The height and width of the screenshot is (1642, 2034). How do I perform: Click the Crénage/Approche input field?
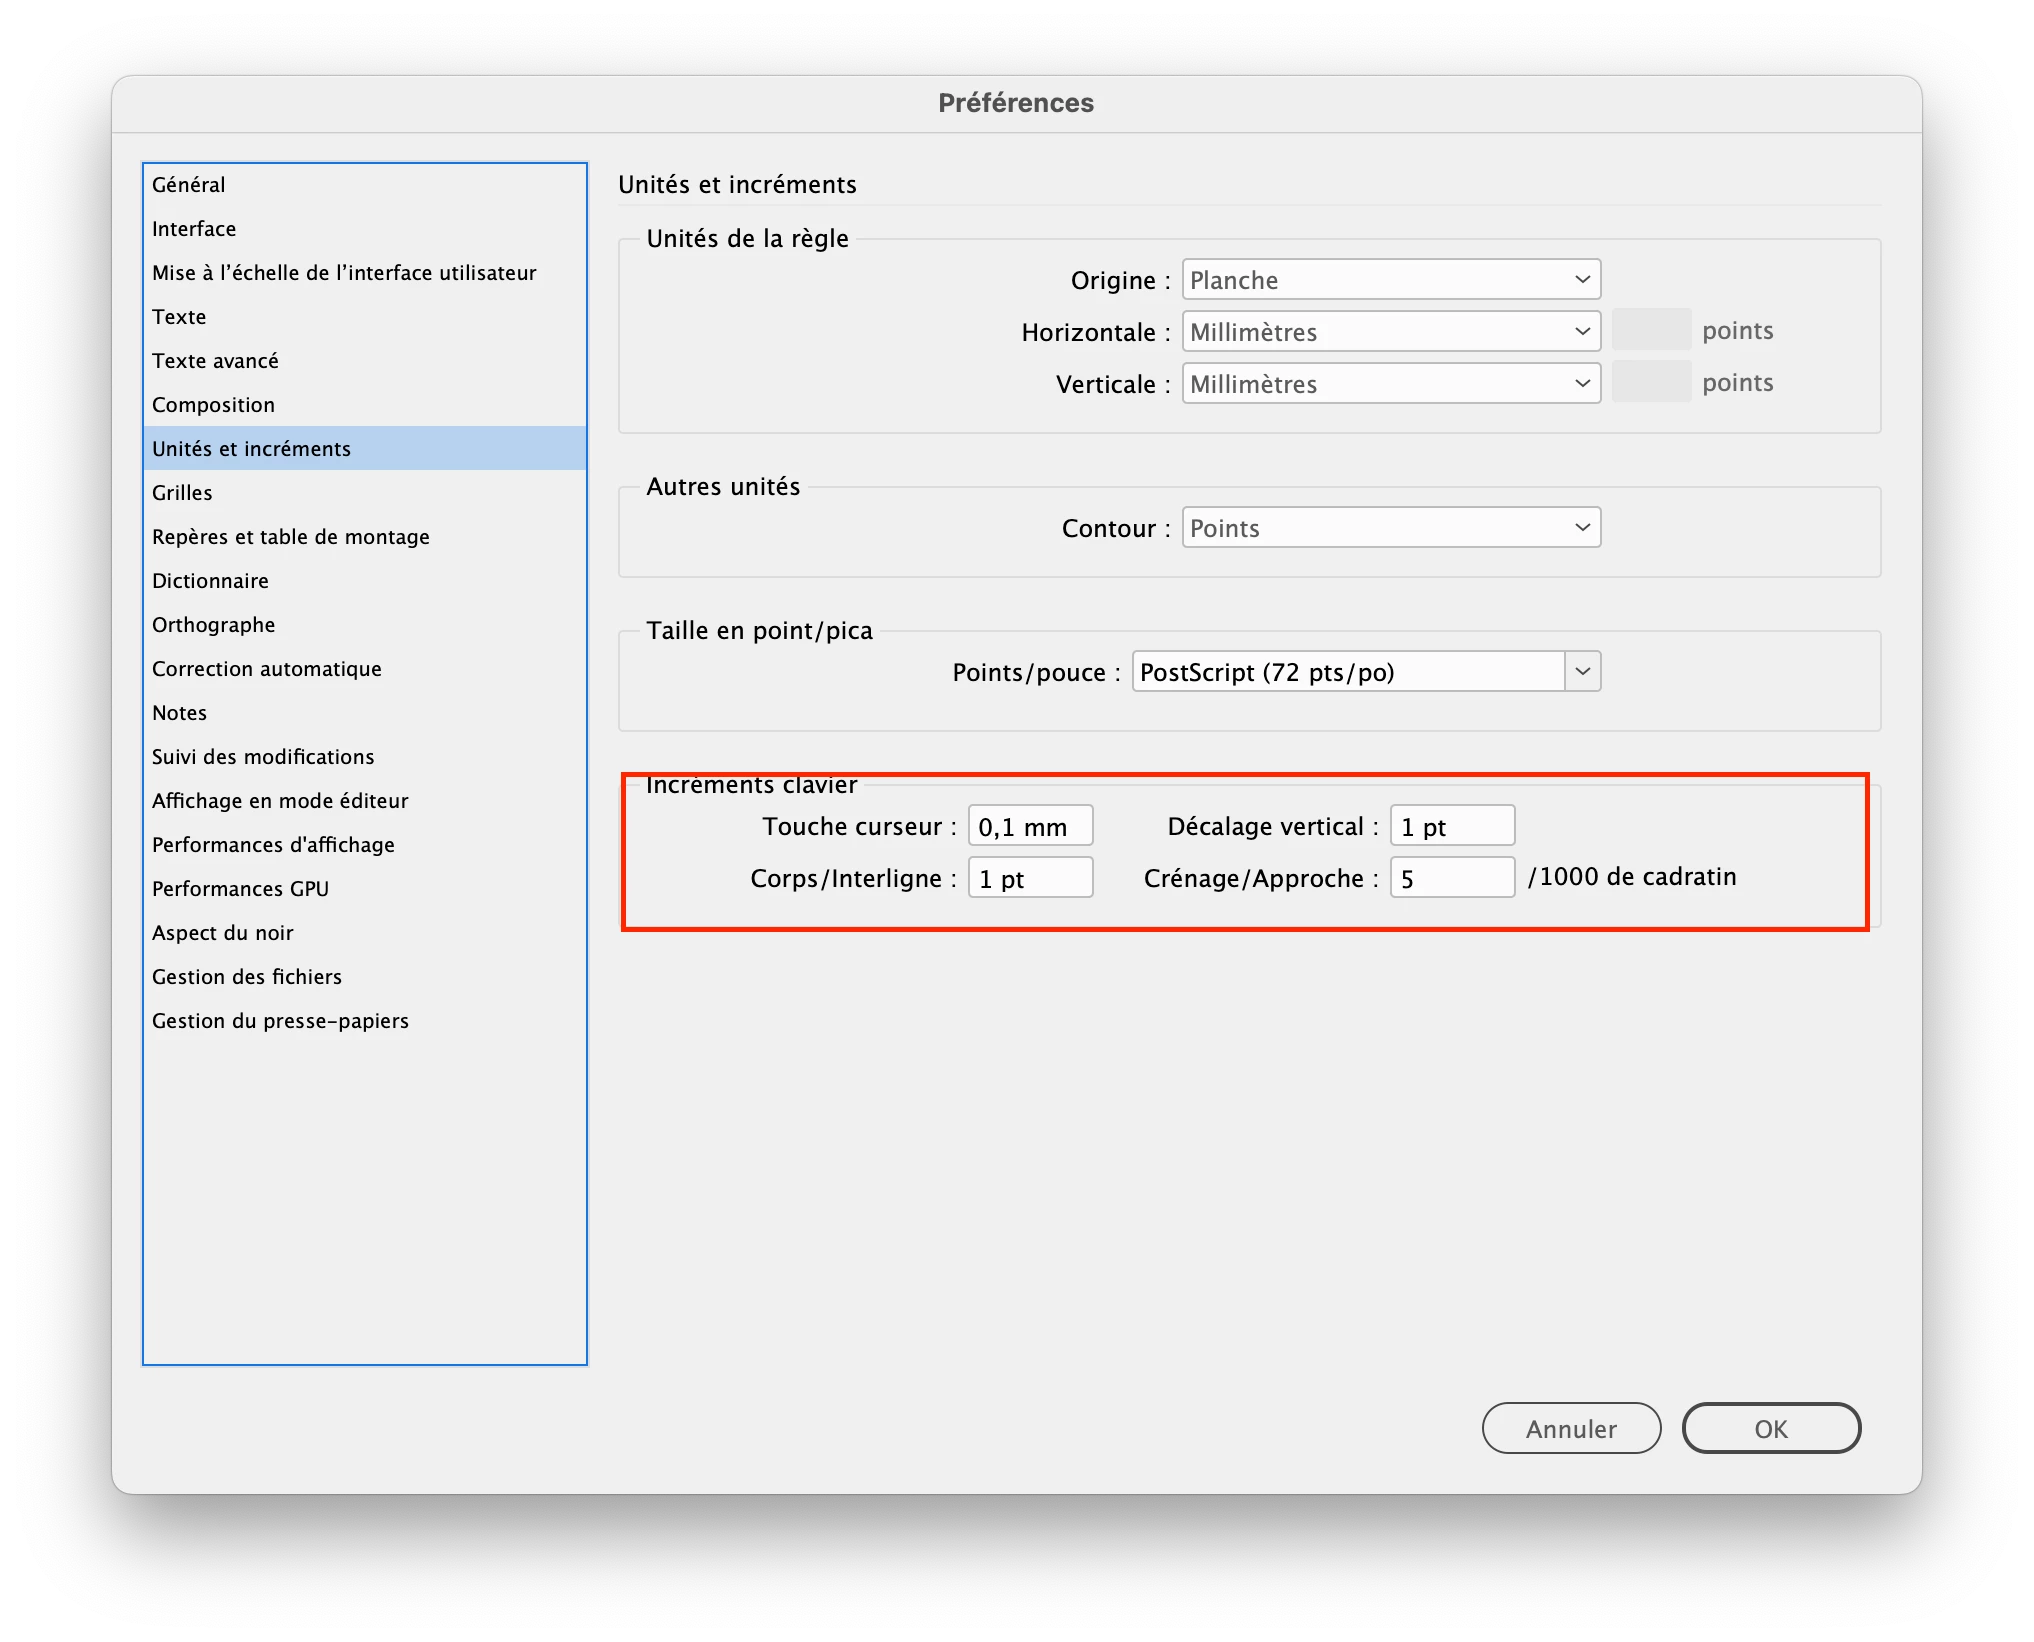1452,879
